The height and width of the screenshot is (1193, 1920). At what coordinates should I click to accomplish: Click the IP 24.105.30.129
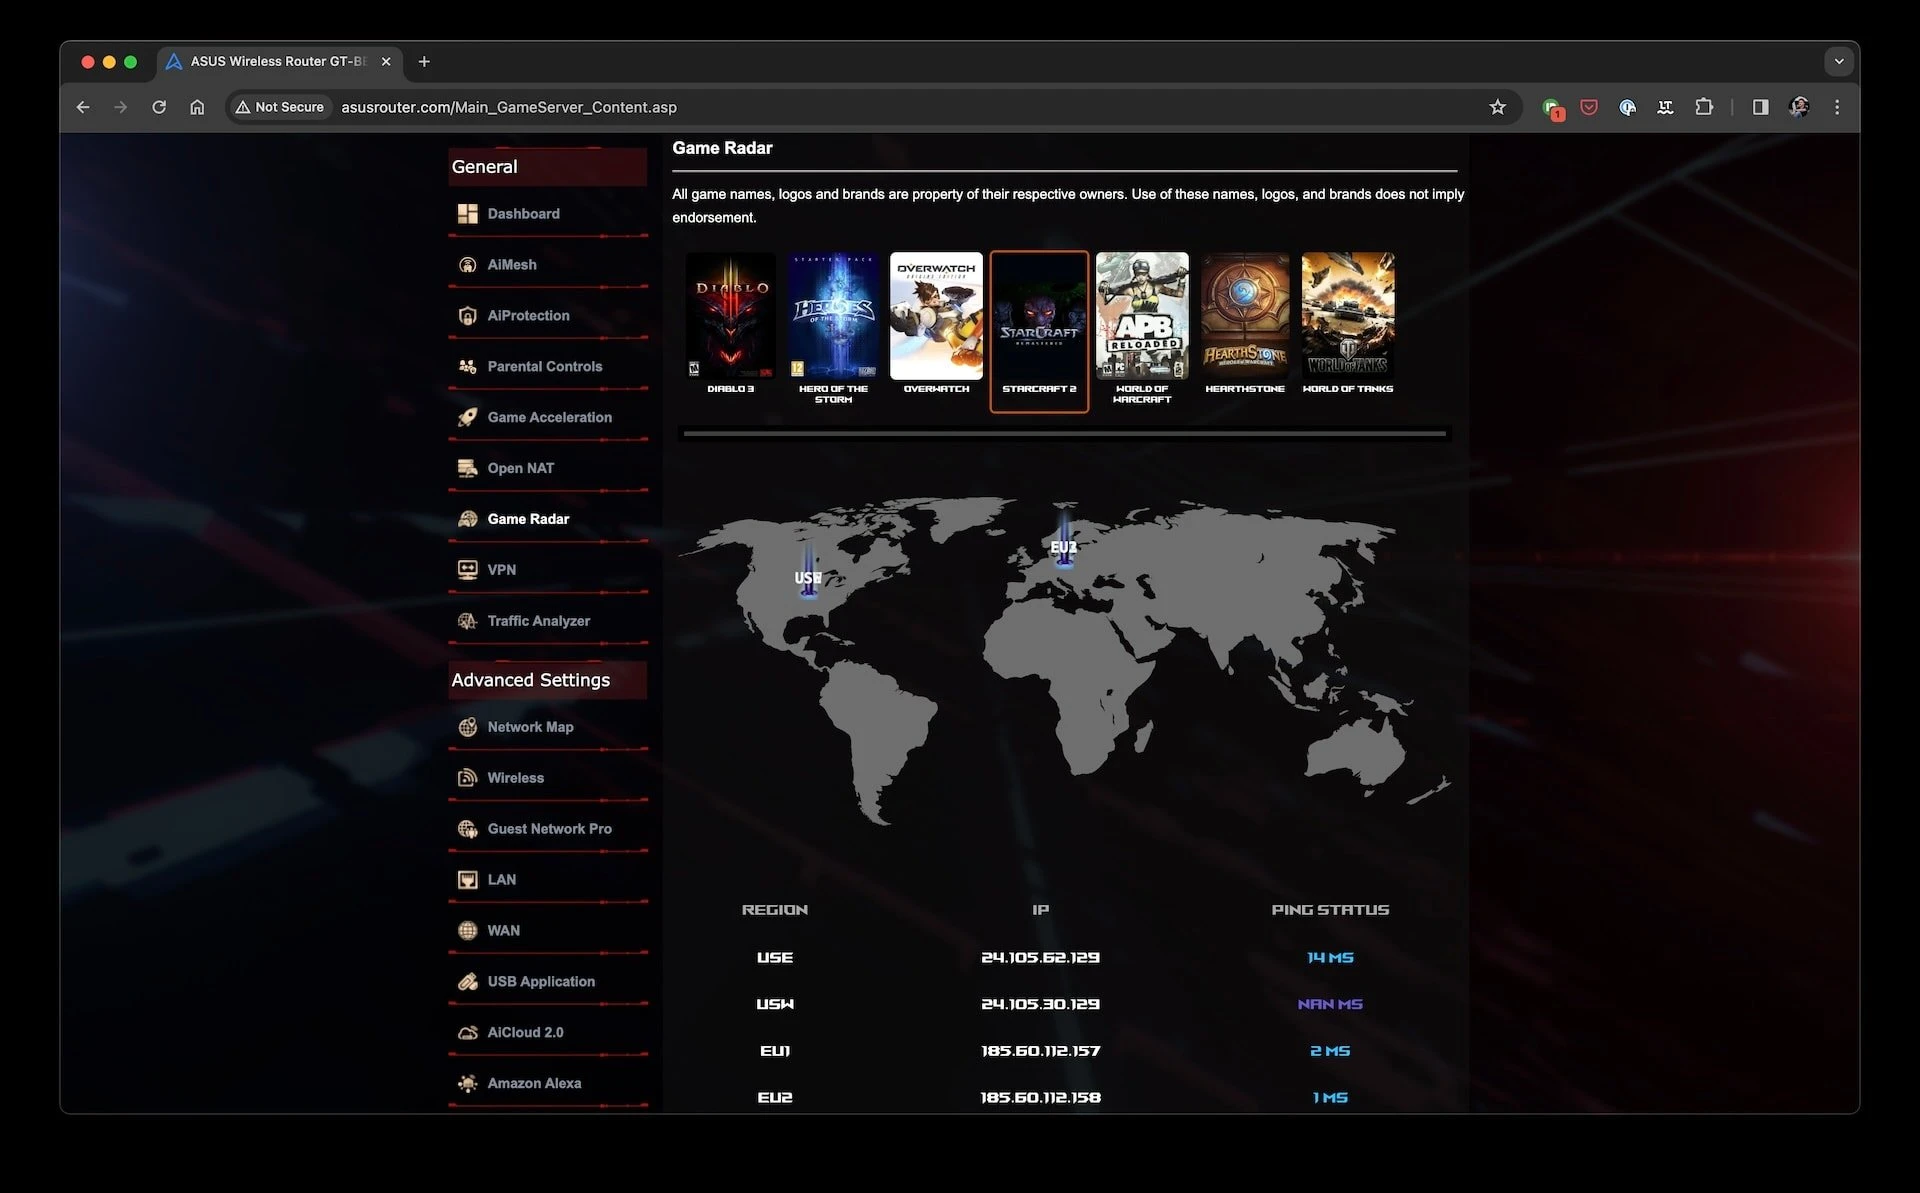(1040, 1004)
